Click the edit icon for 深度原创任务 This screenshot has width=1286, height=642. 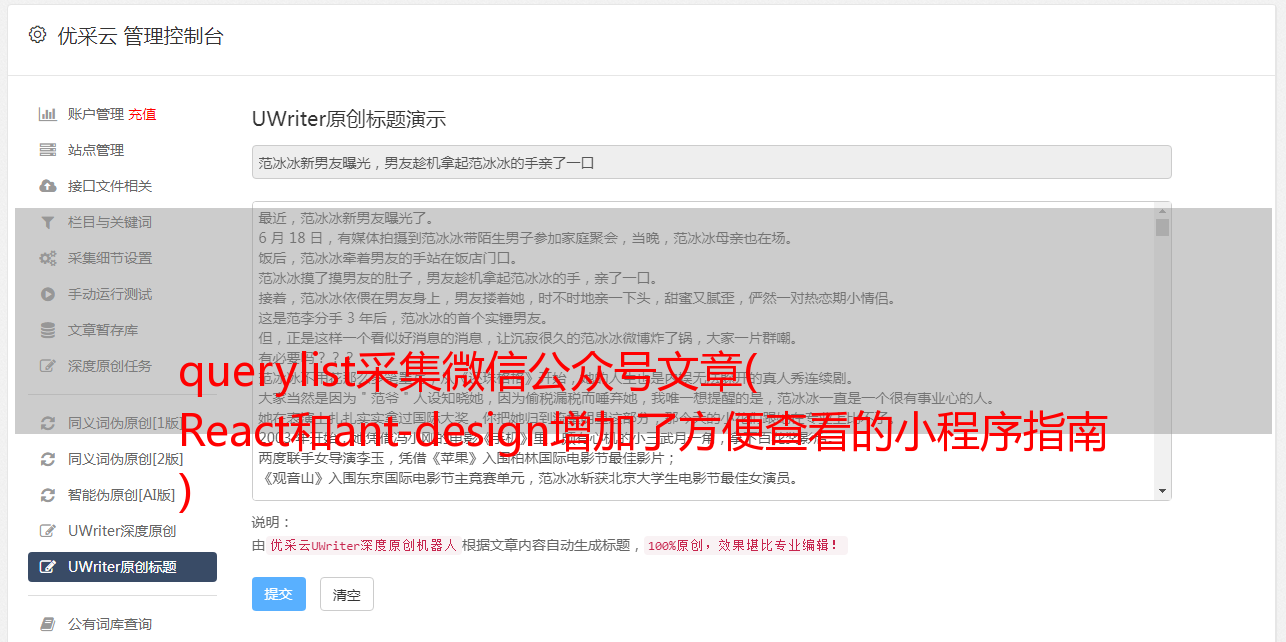(x=47, y=366)
